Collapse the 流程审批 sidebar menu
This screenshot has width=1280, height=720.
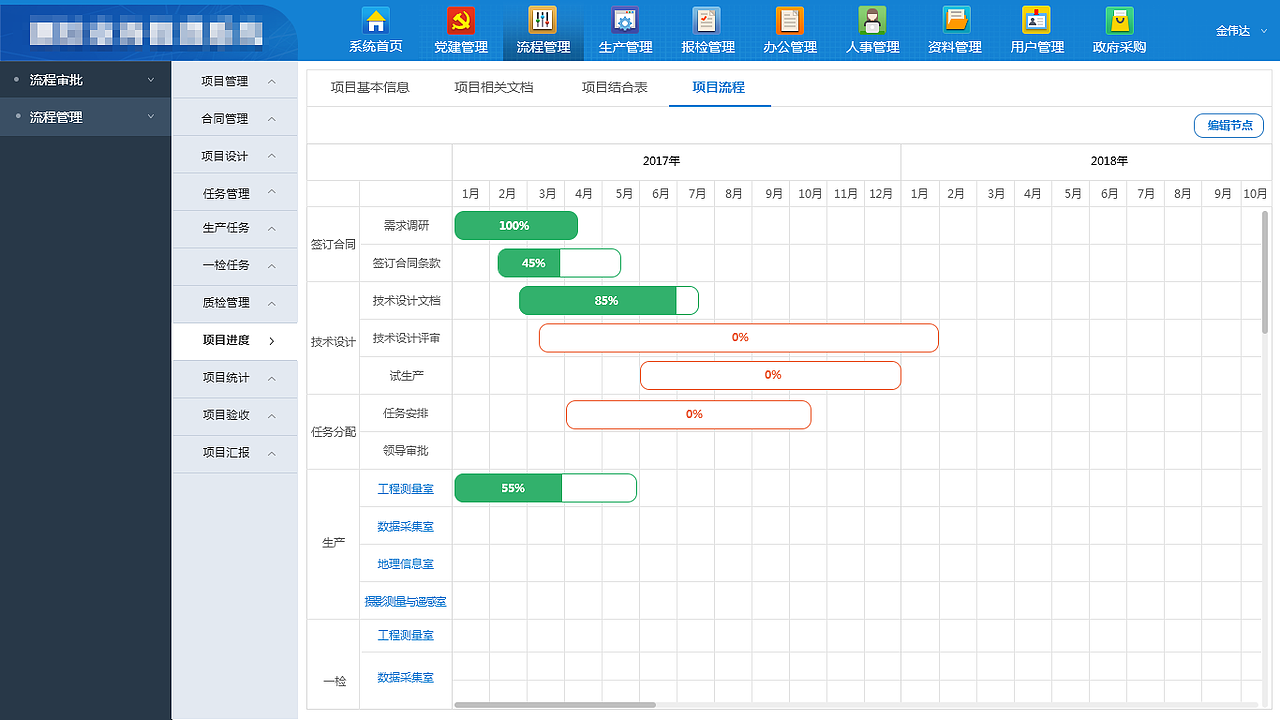click(85, 79)
